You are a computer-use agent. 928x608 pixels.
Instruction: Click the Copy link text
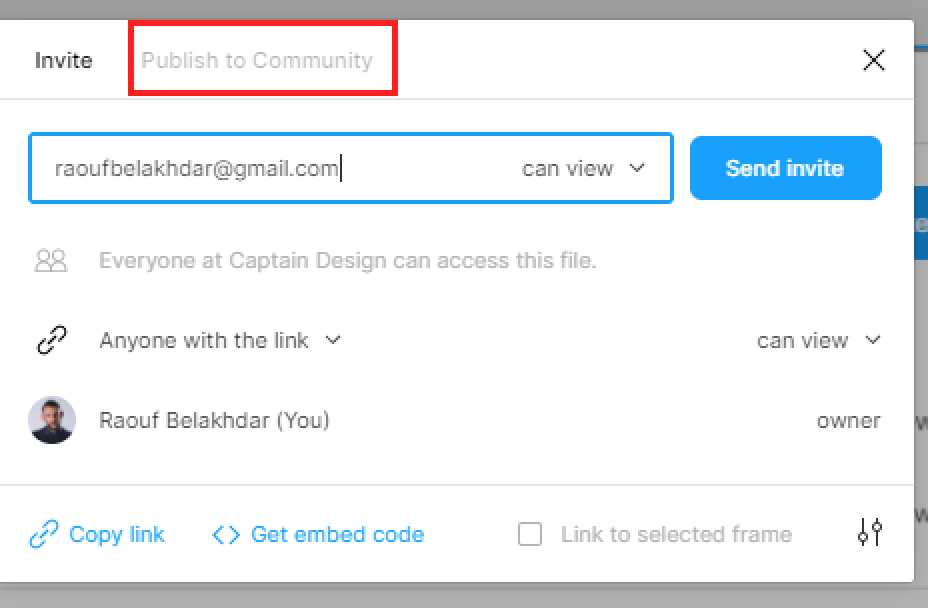(x=117, y=535)
